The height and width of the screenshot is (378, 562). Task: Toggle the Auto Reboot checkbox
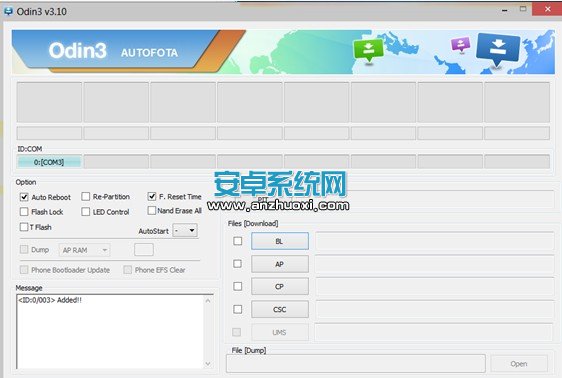[x=24, y=197]
